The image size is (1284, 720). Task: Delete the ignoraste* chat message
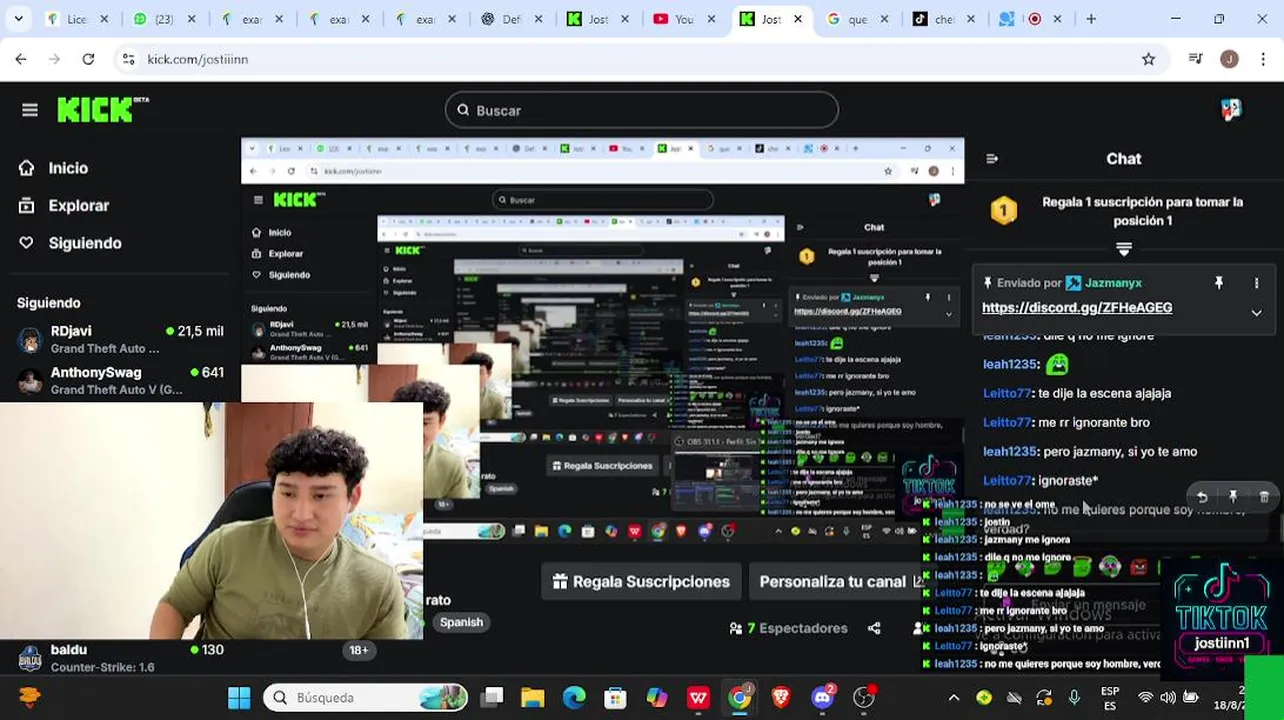pyautogui.click(x=1264, y=497)
